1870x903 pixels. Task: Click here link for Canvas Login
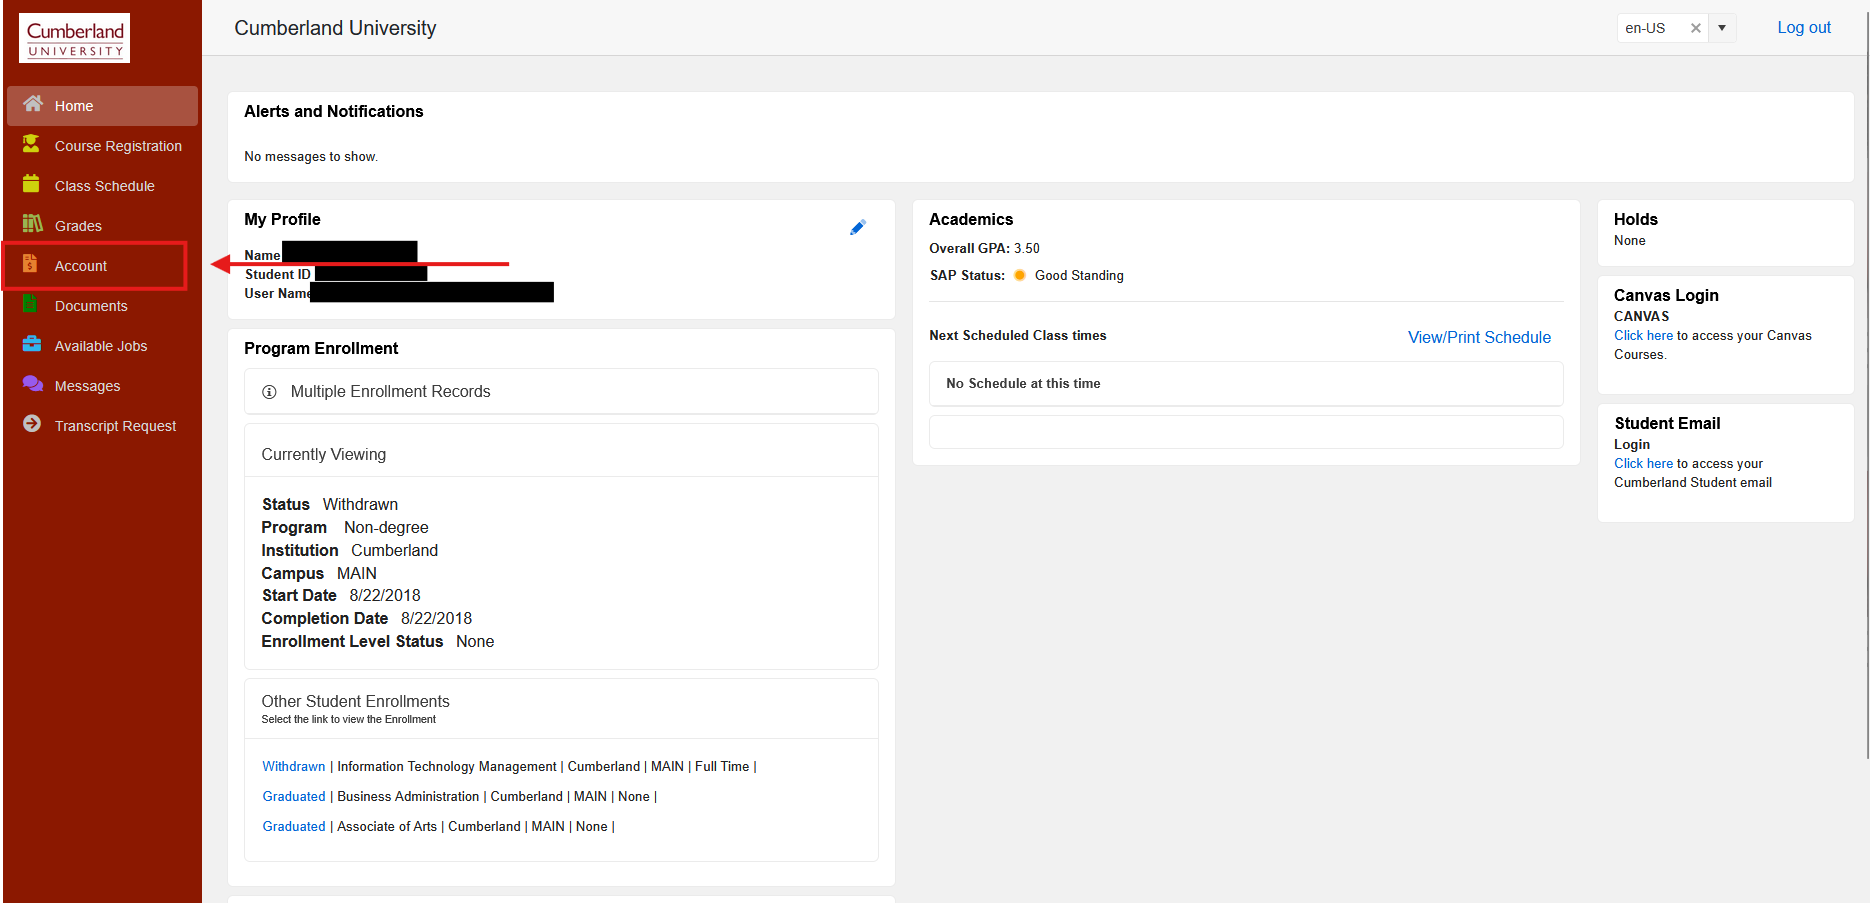coord(1643,336)
